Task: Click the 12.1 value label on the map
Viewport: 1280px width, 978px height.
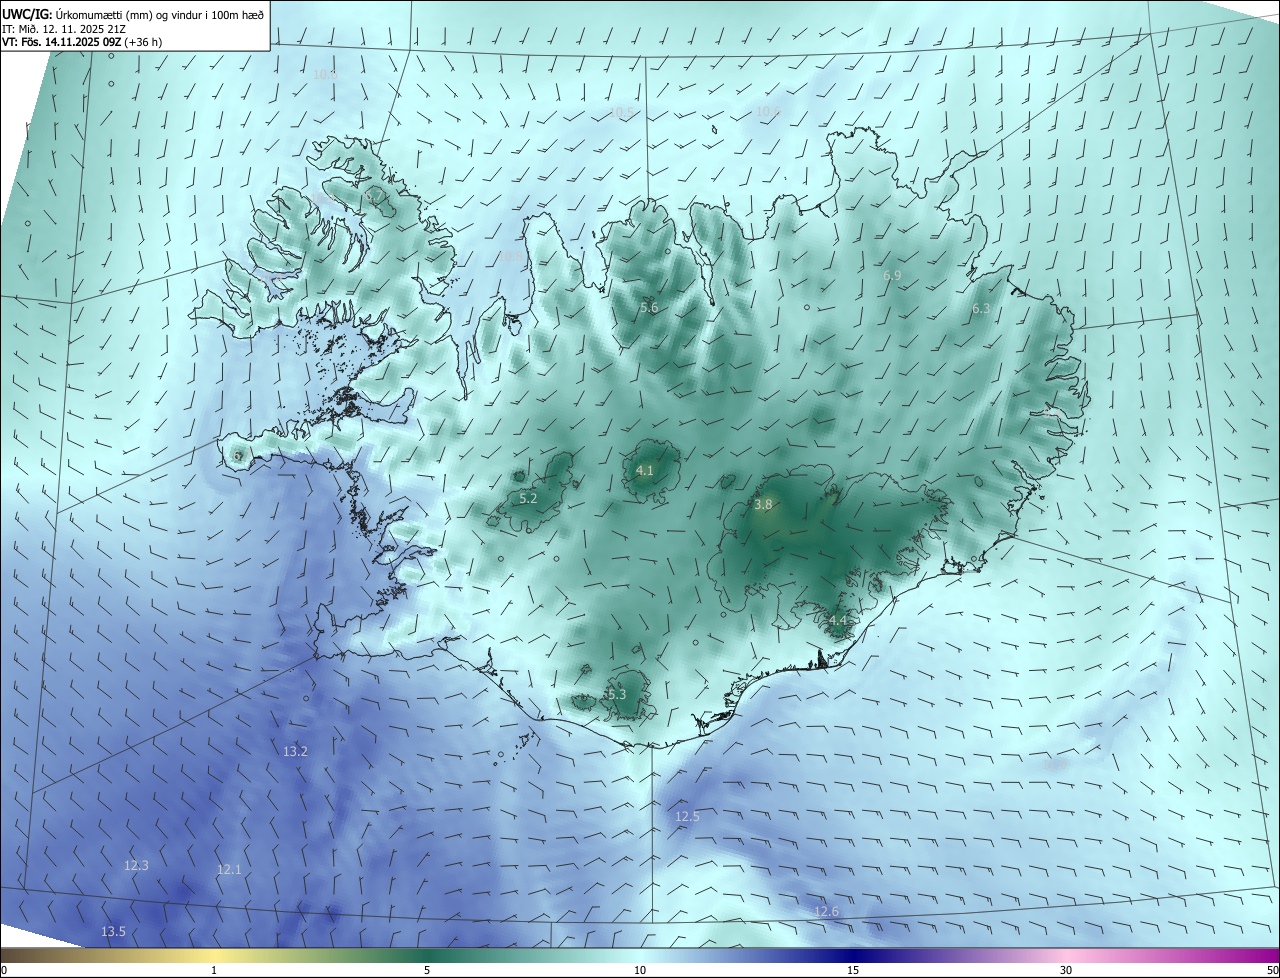Action: pos(229,870)
